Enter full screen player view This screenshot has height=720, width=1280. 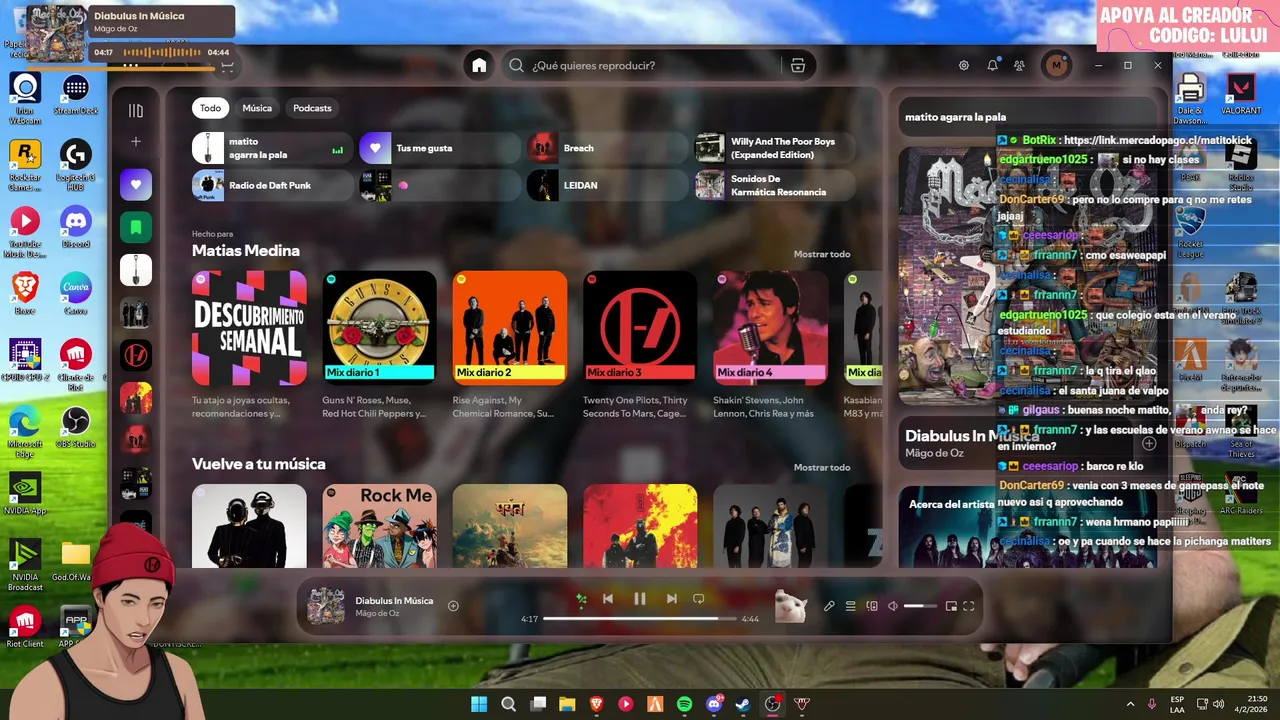tap(969, 606)
